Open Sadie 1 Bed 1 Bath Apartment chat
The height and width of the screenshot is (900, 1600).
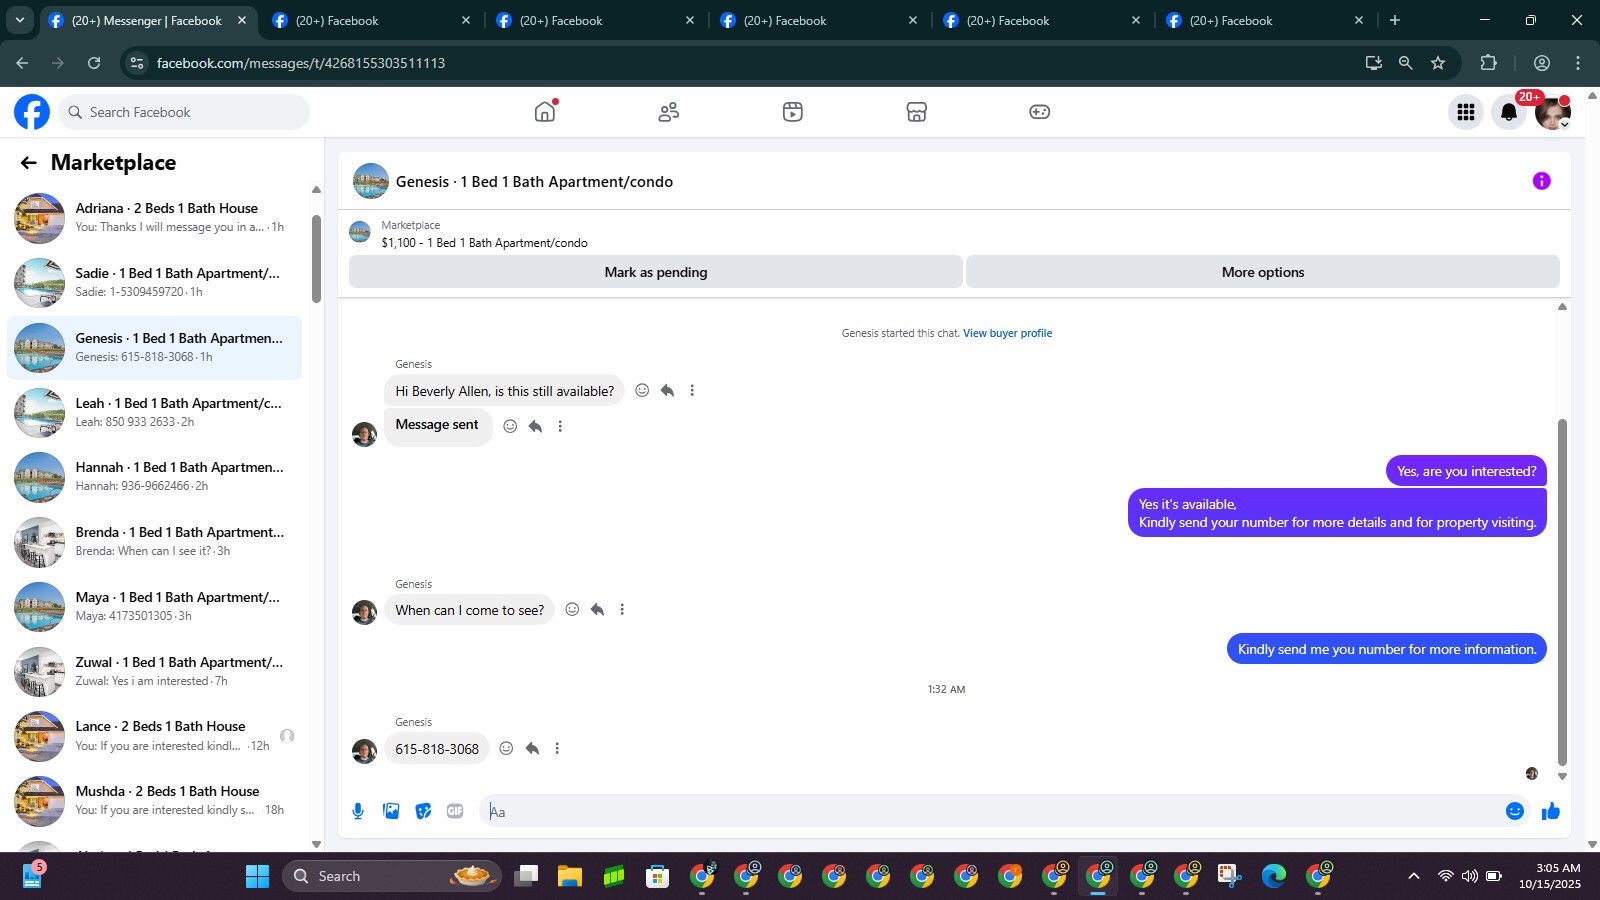pos(155,283)
